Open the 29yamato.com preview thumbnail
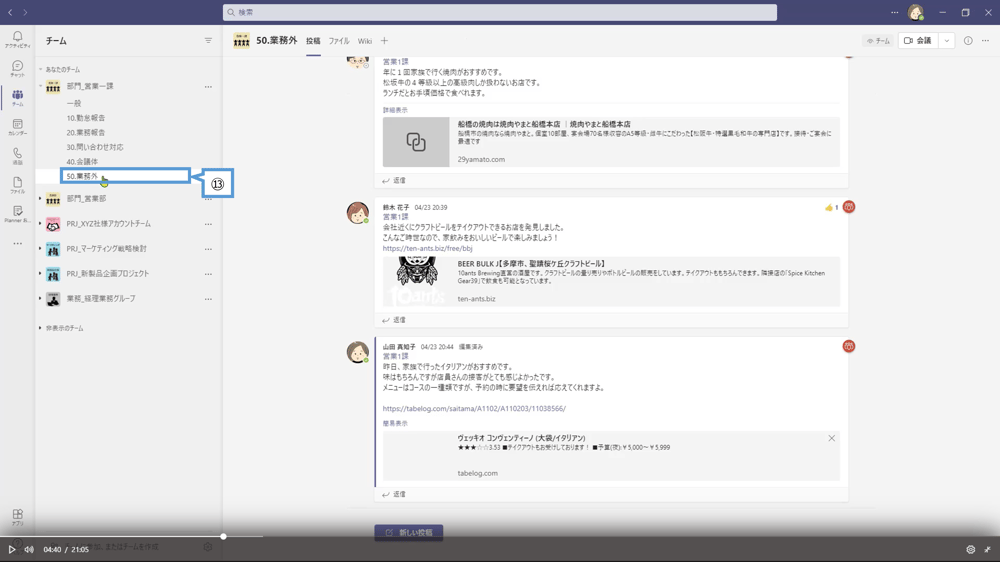The image size is (1000, 562). tap(416, 142)
